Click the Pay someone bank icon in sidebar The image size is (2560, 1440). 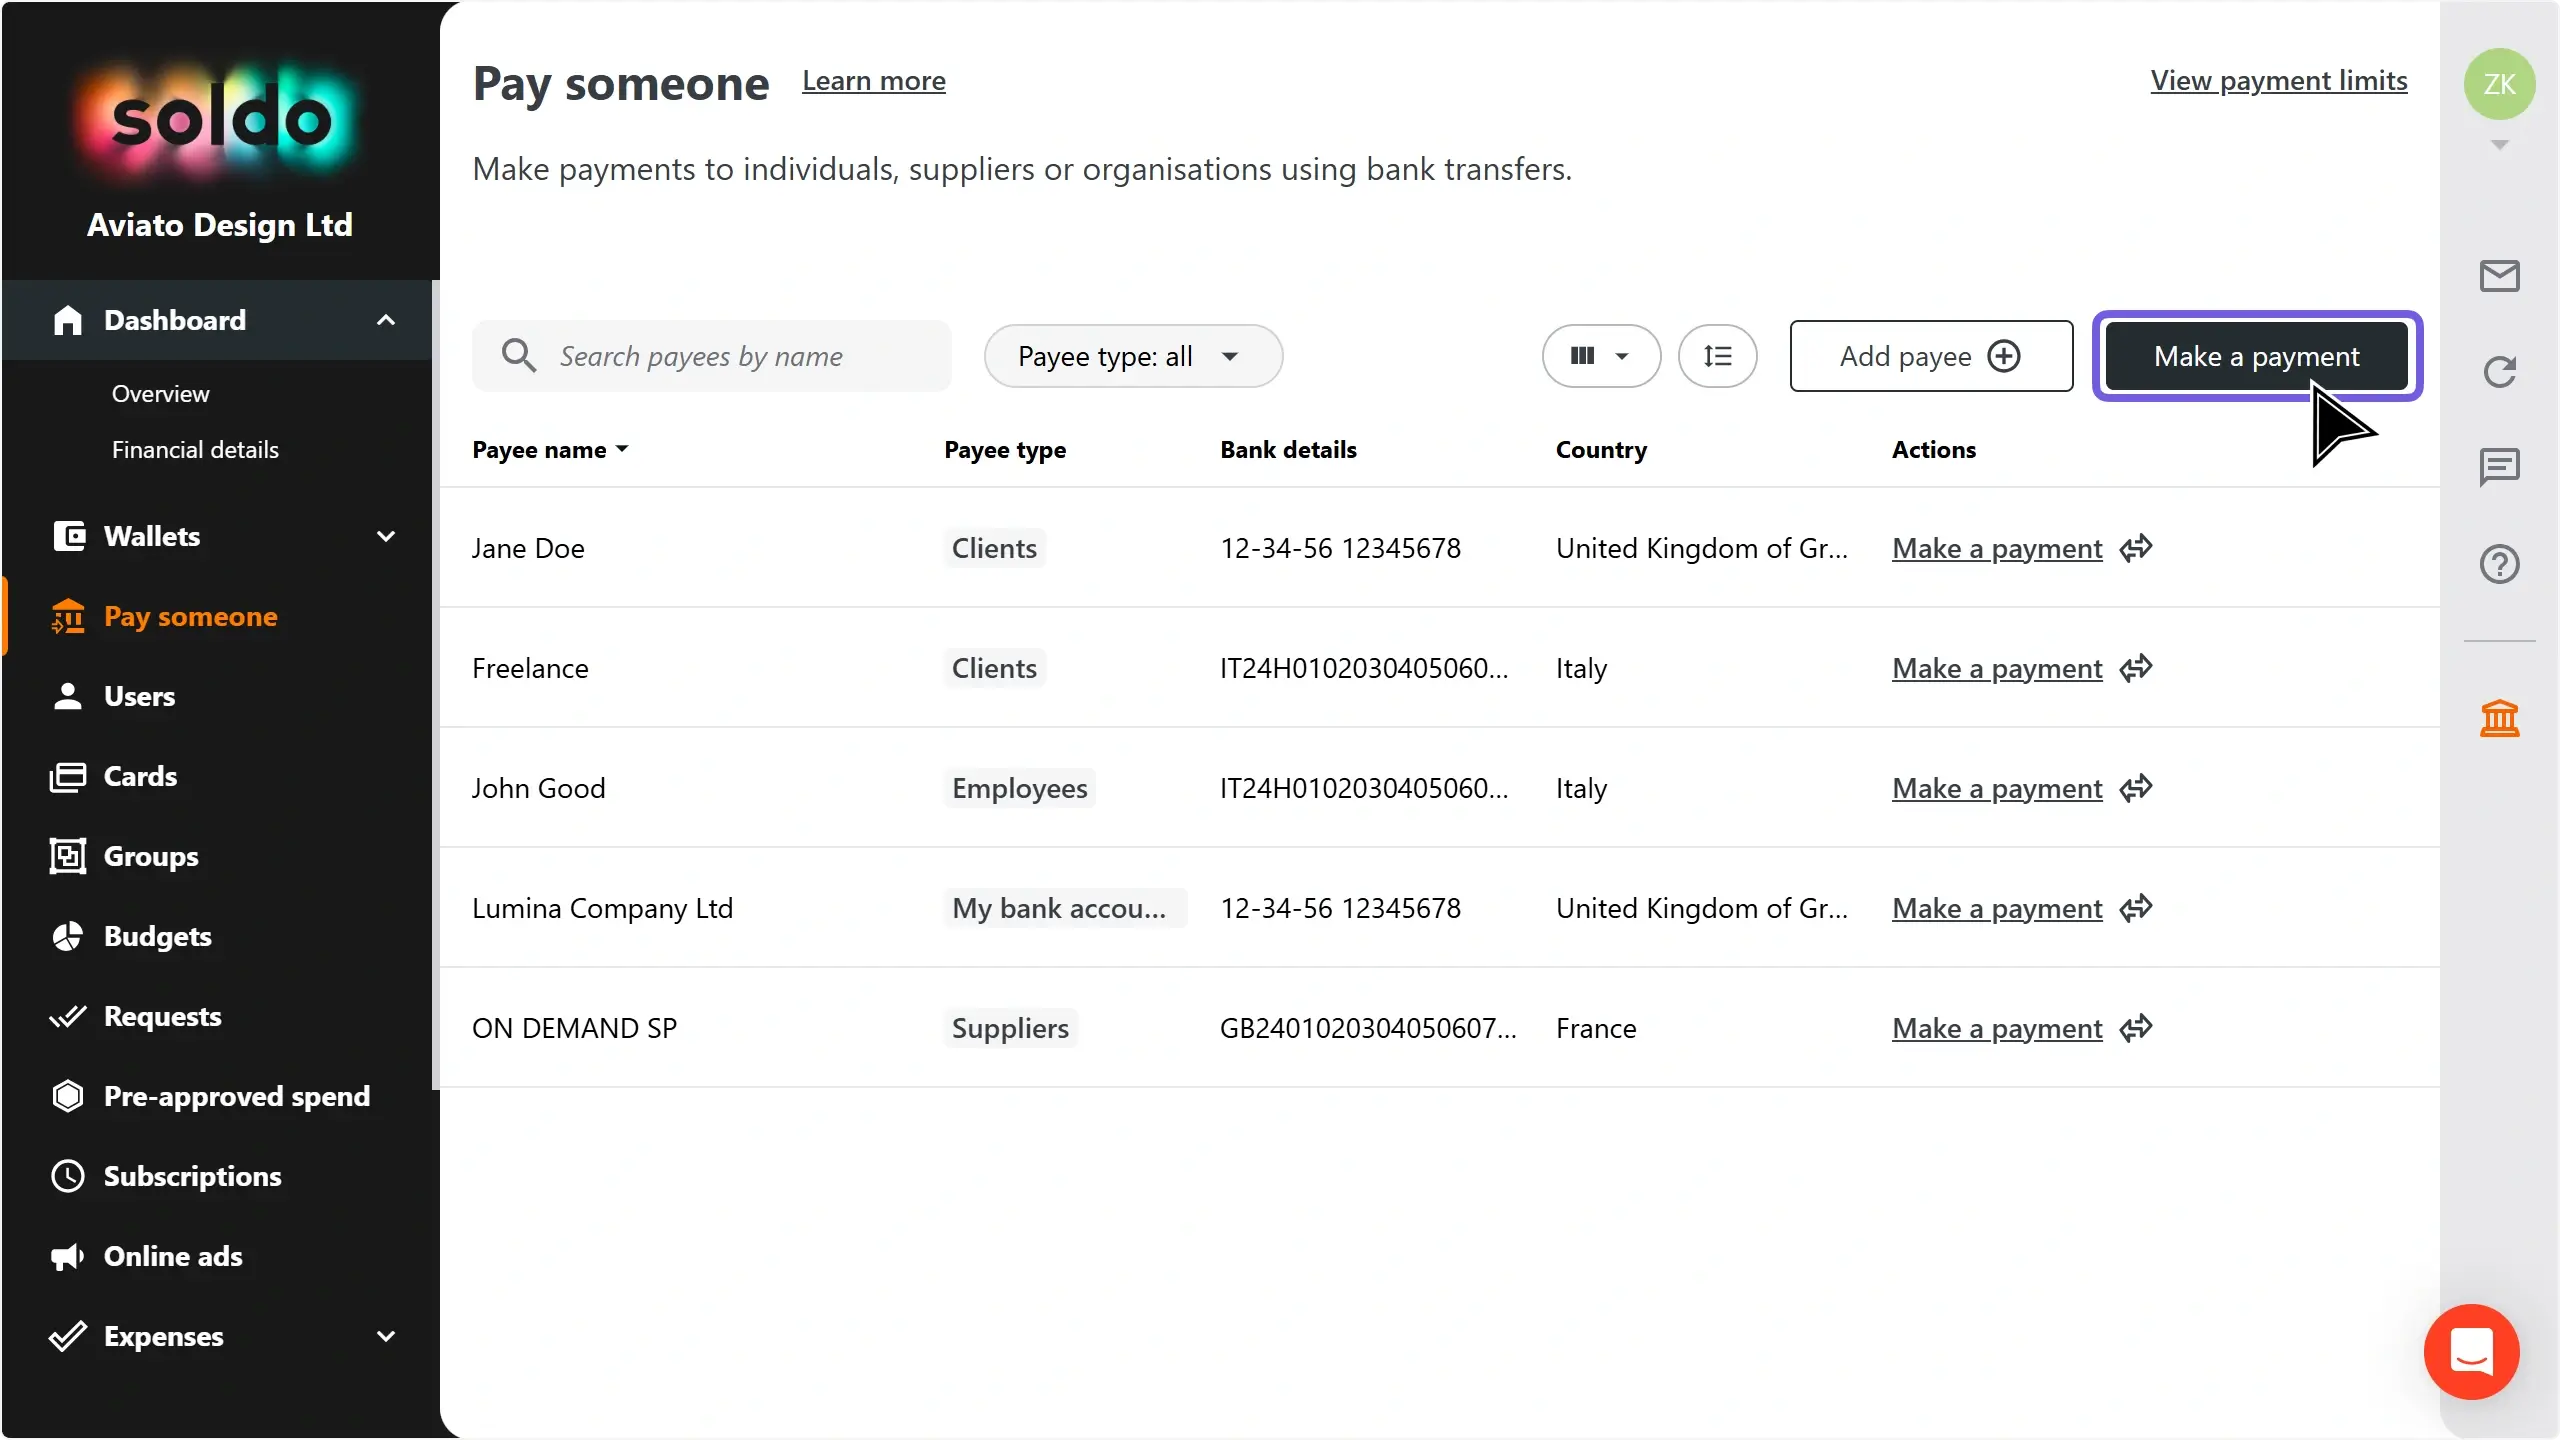click(68, 616)
